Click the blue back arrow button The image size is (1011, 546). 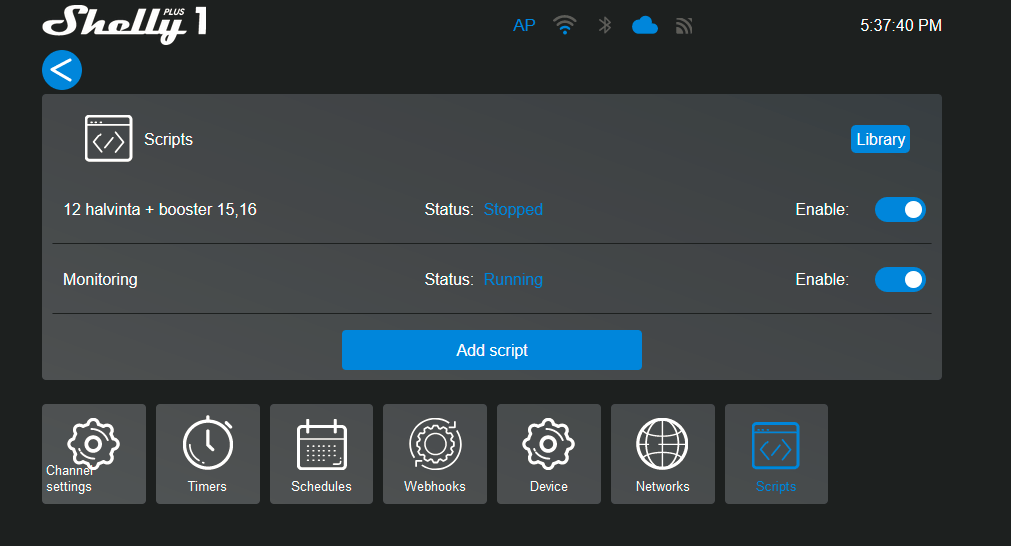pyautogui.click(x=62, y=70)
